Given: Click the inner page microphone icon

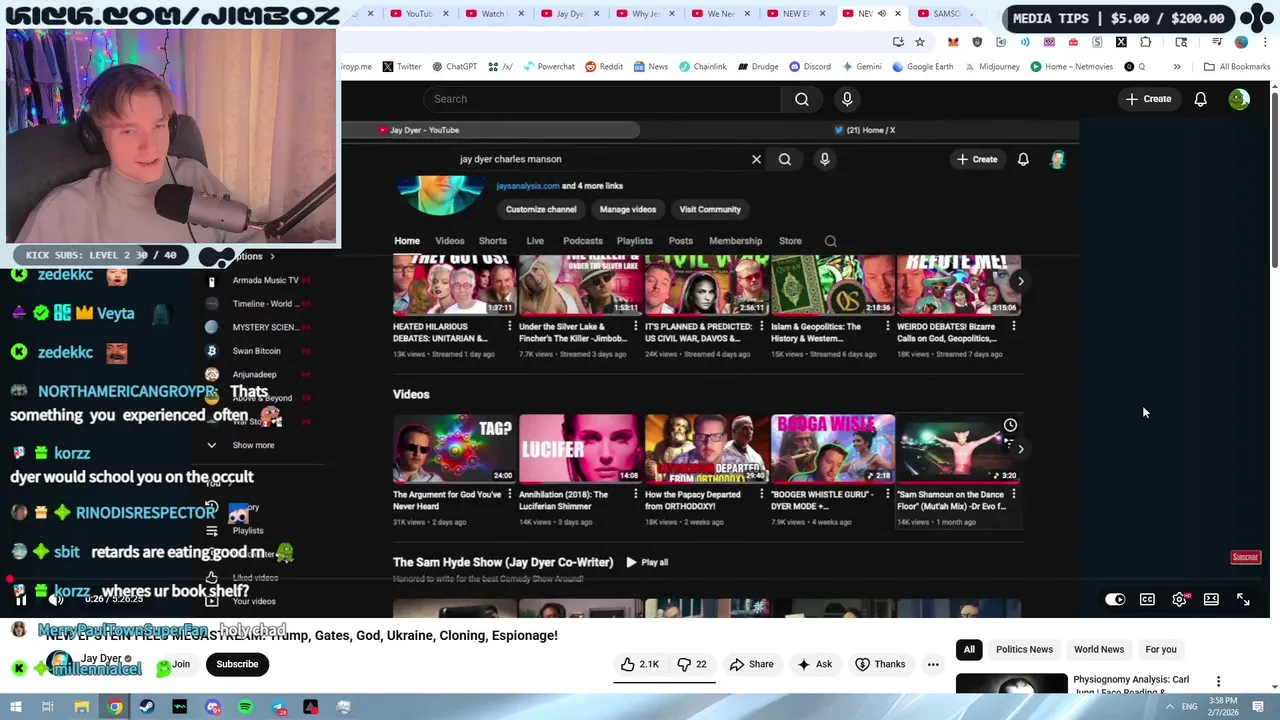Looking at the screenshot, I should (825, 159).
